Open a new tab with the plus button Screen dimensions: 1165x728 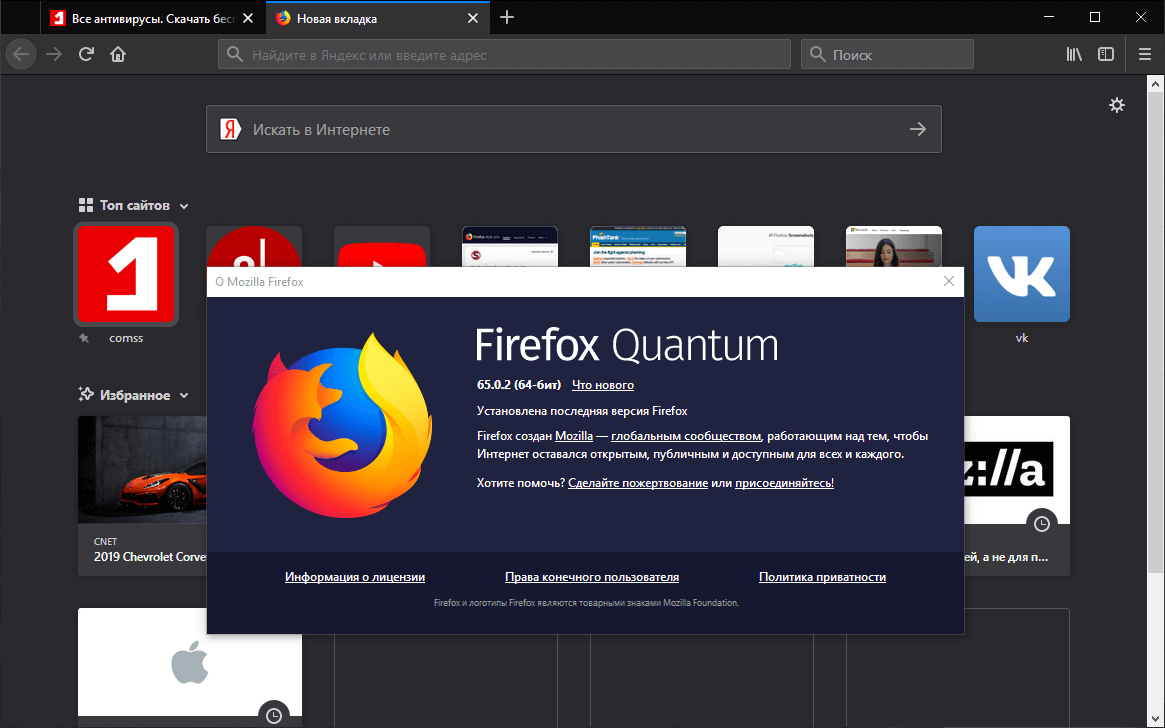click(x=507, y=17)
